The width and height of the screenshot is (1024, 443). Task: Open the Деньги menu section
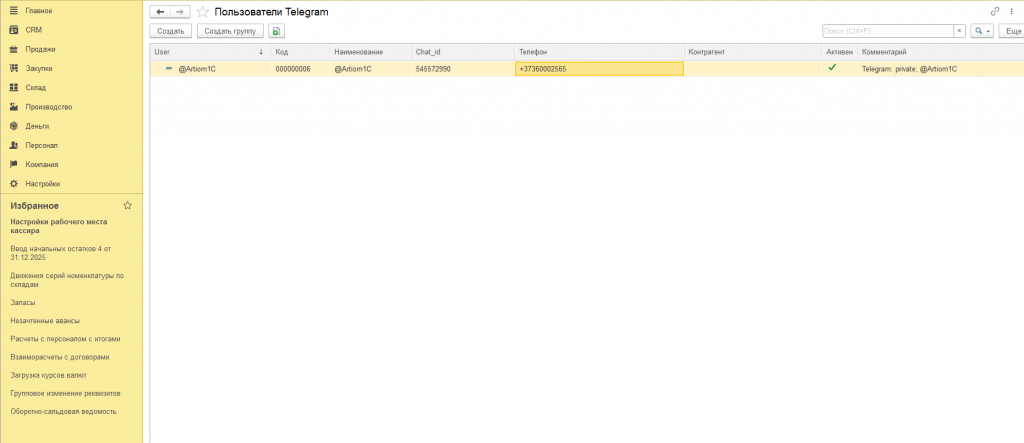[x=37, y=126]
